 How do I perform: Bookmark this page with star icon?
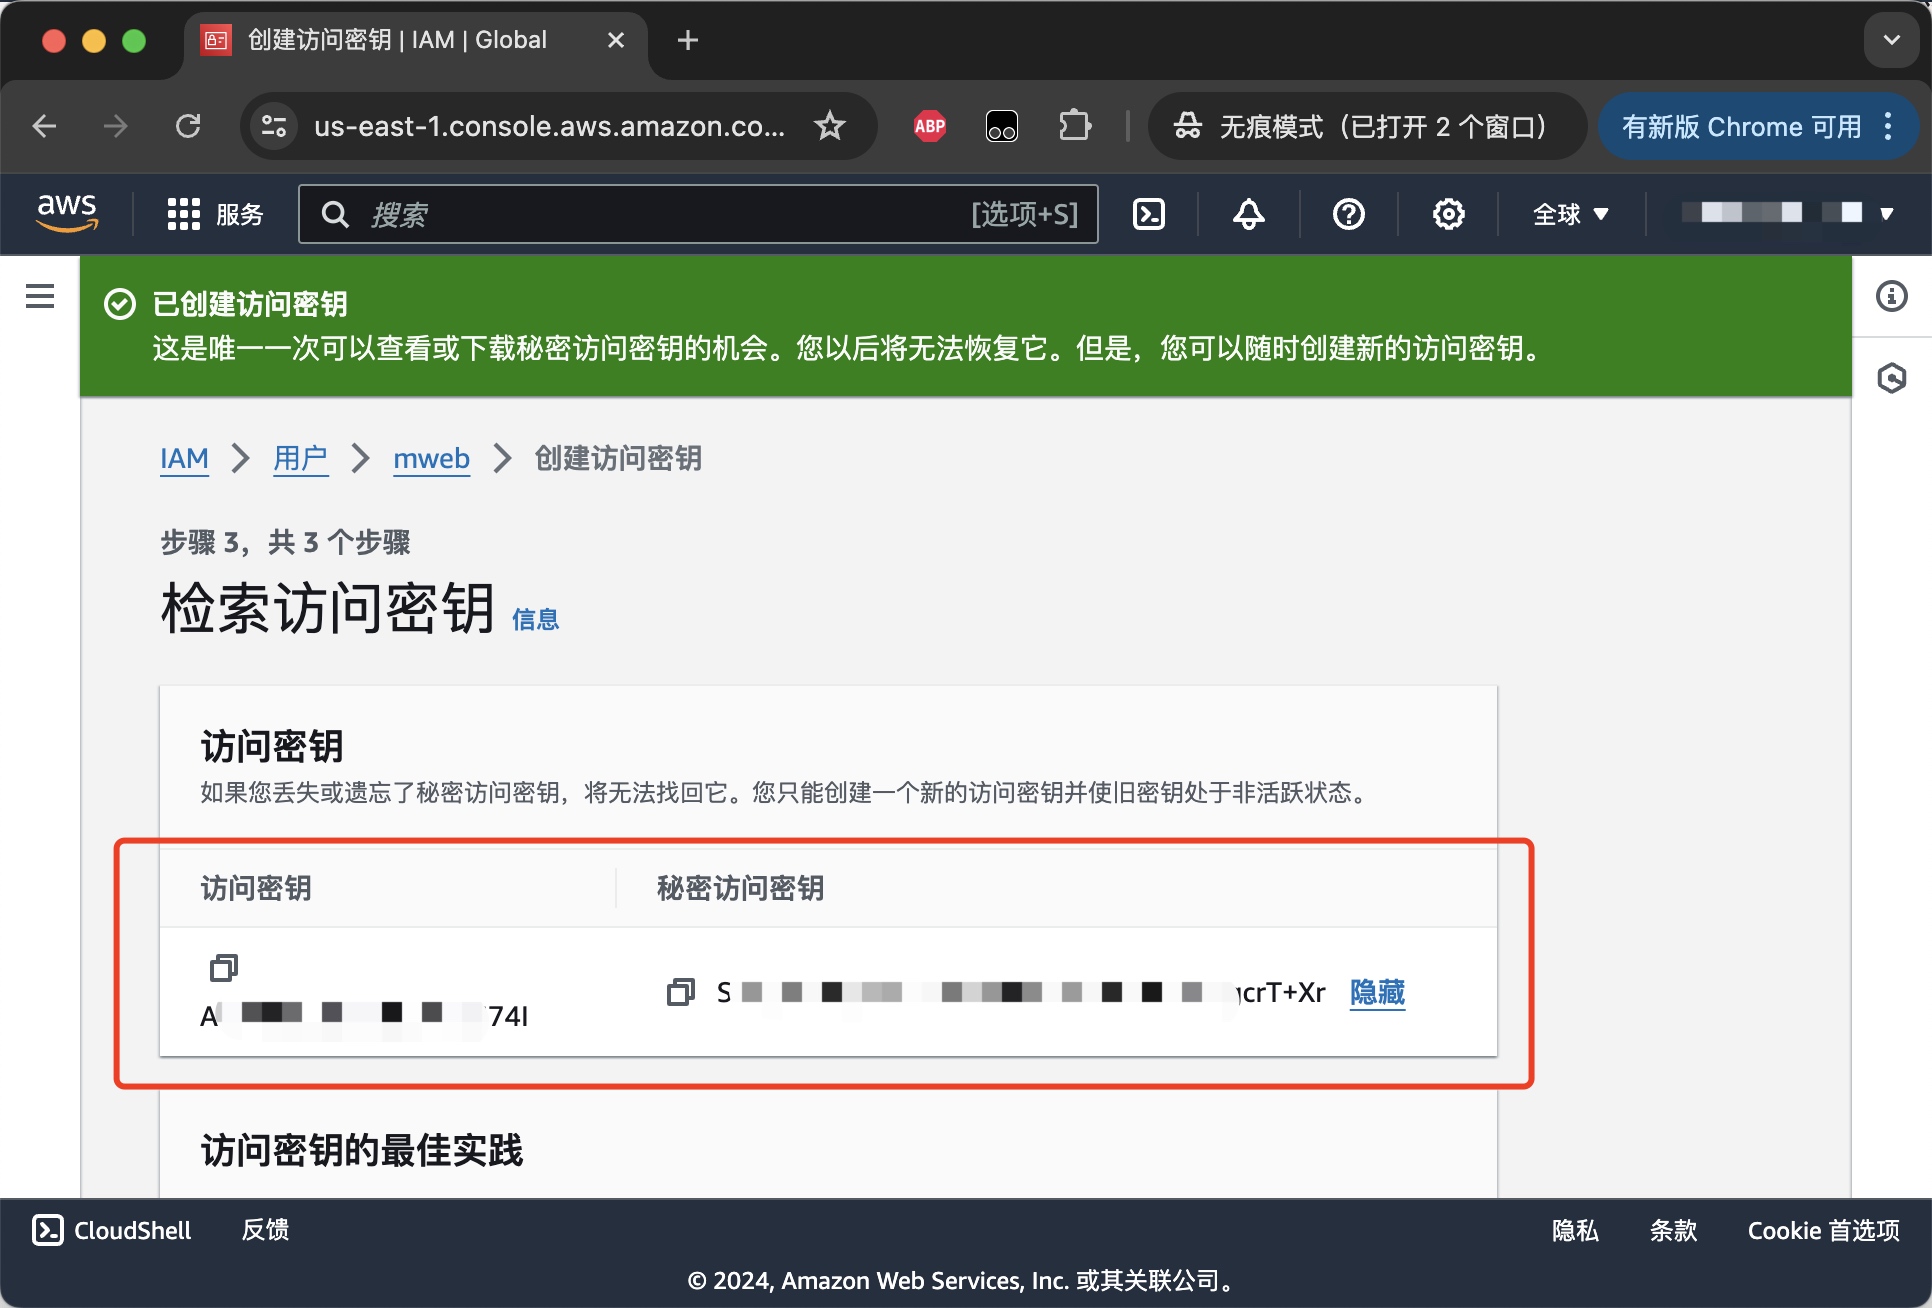[829, 126]
